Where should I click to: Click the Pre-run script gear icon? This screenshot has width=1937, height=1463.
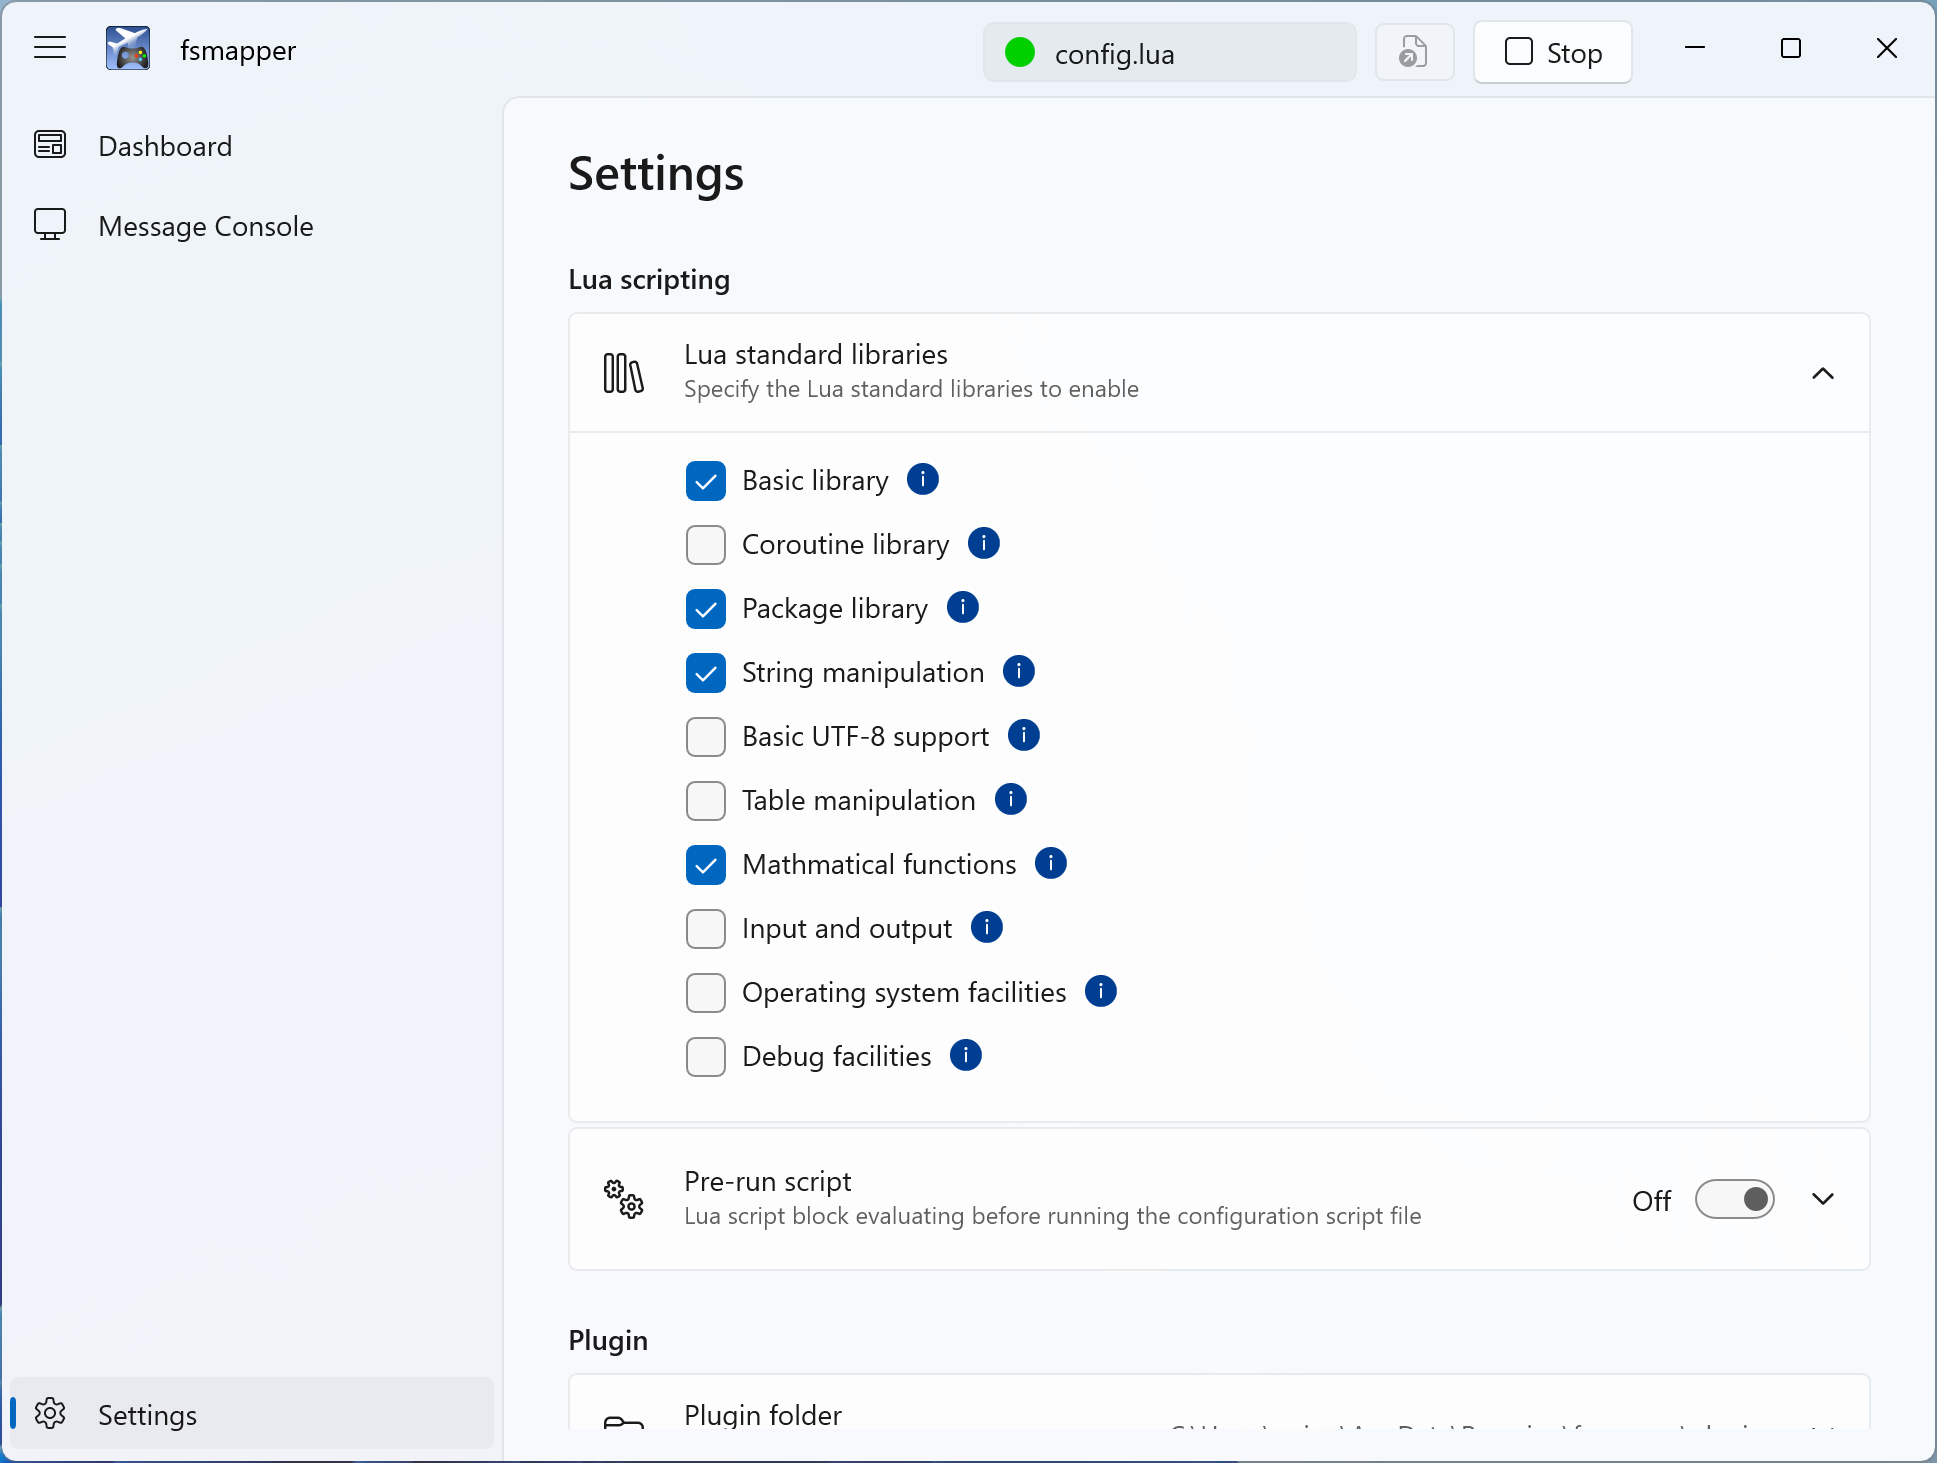(622, 1199)
